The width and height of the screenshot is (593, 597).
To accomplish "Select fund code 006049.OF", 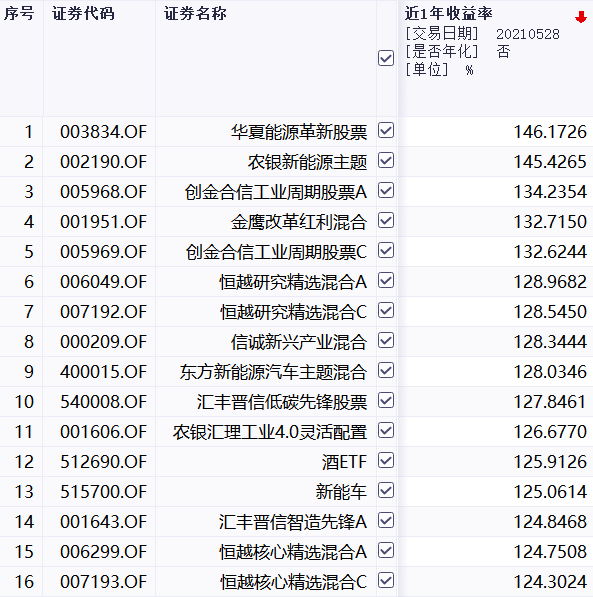I will 103,282.
